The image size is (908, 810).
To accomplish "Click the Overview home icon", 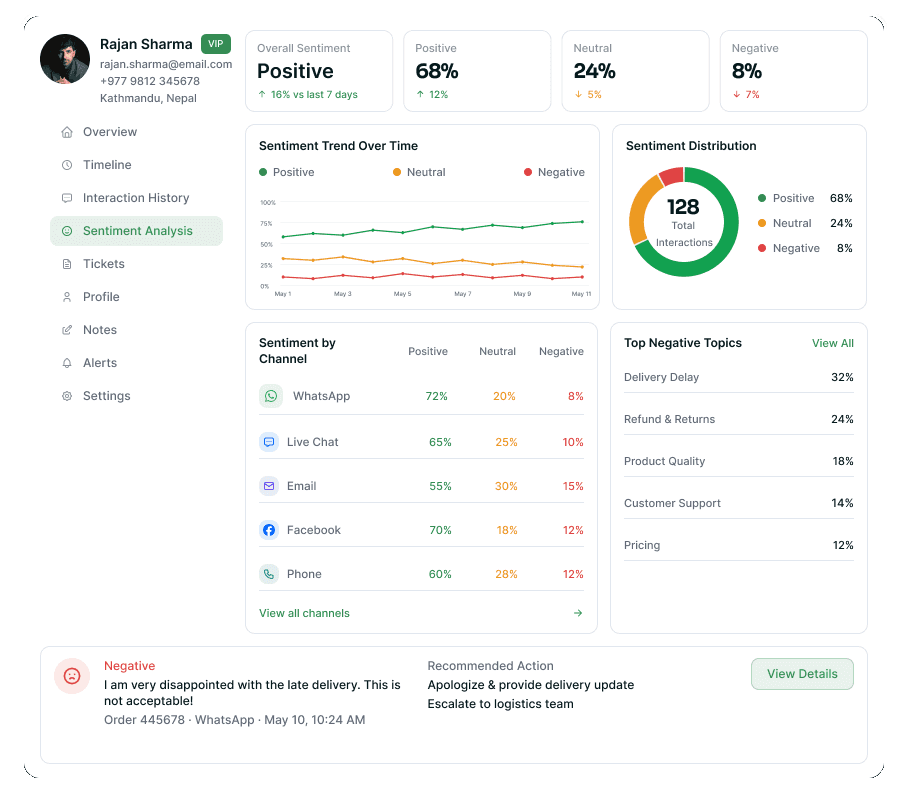I will [x=67, y=132].
